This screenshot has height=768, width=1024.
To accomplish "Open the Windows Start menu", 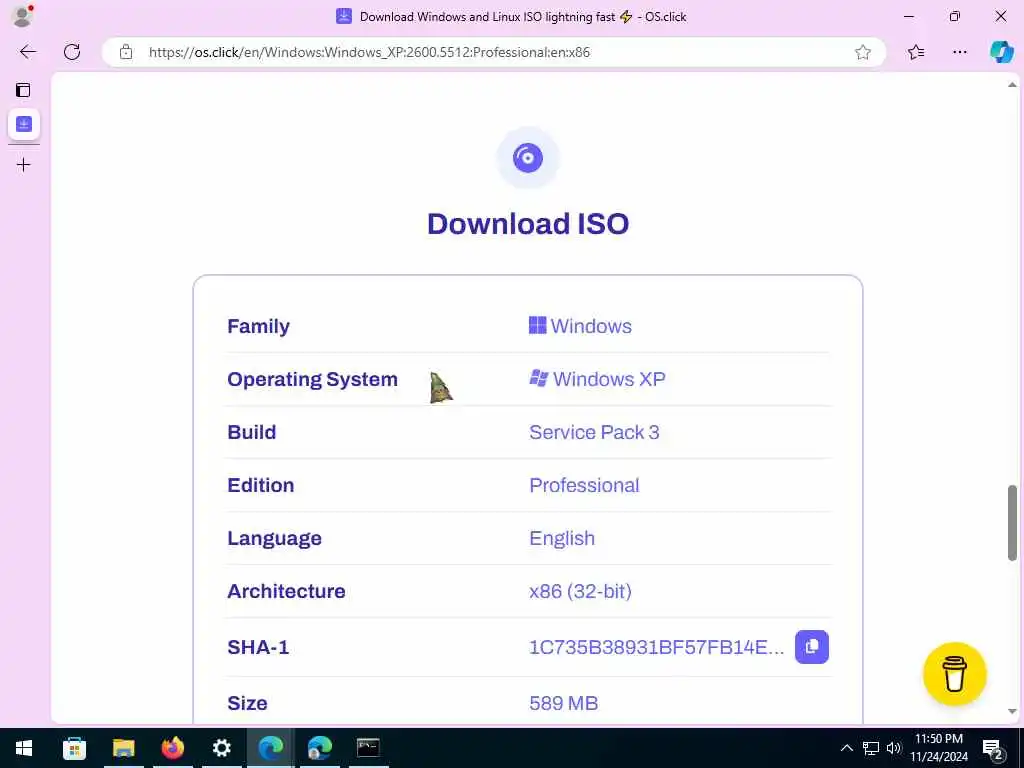I will [x=24, y=748].
